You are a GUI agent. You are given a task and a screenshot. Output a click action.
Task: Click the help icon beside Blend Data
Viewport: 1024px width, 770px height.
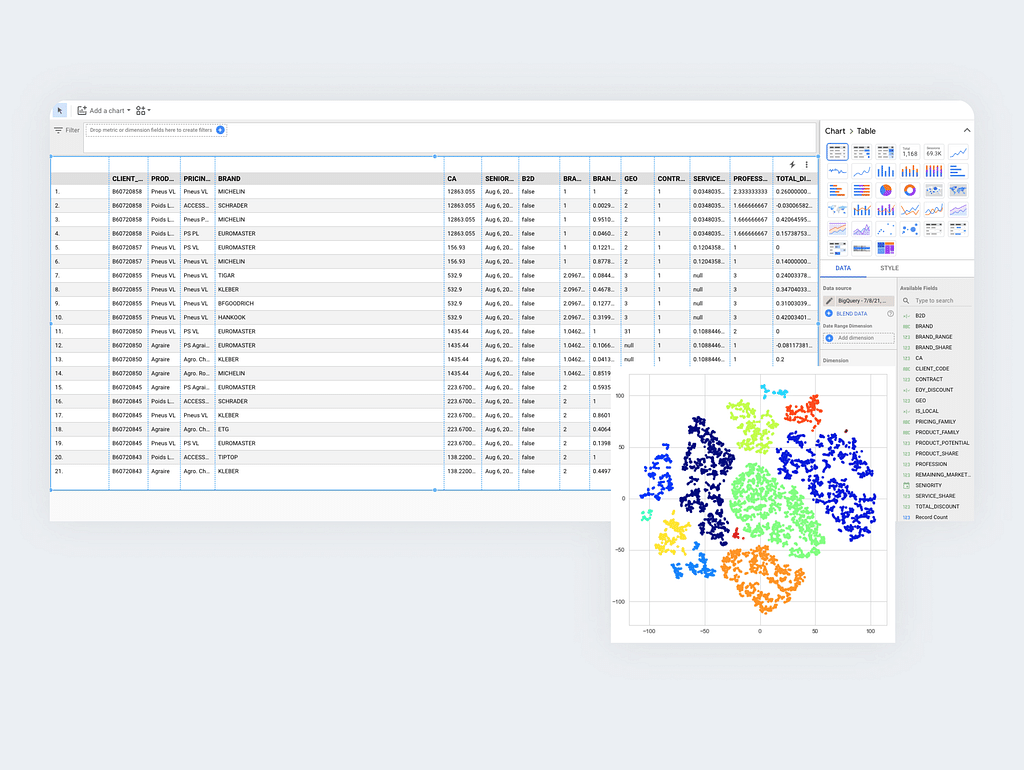coord(890,314)
